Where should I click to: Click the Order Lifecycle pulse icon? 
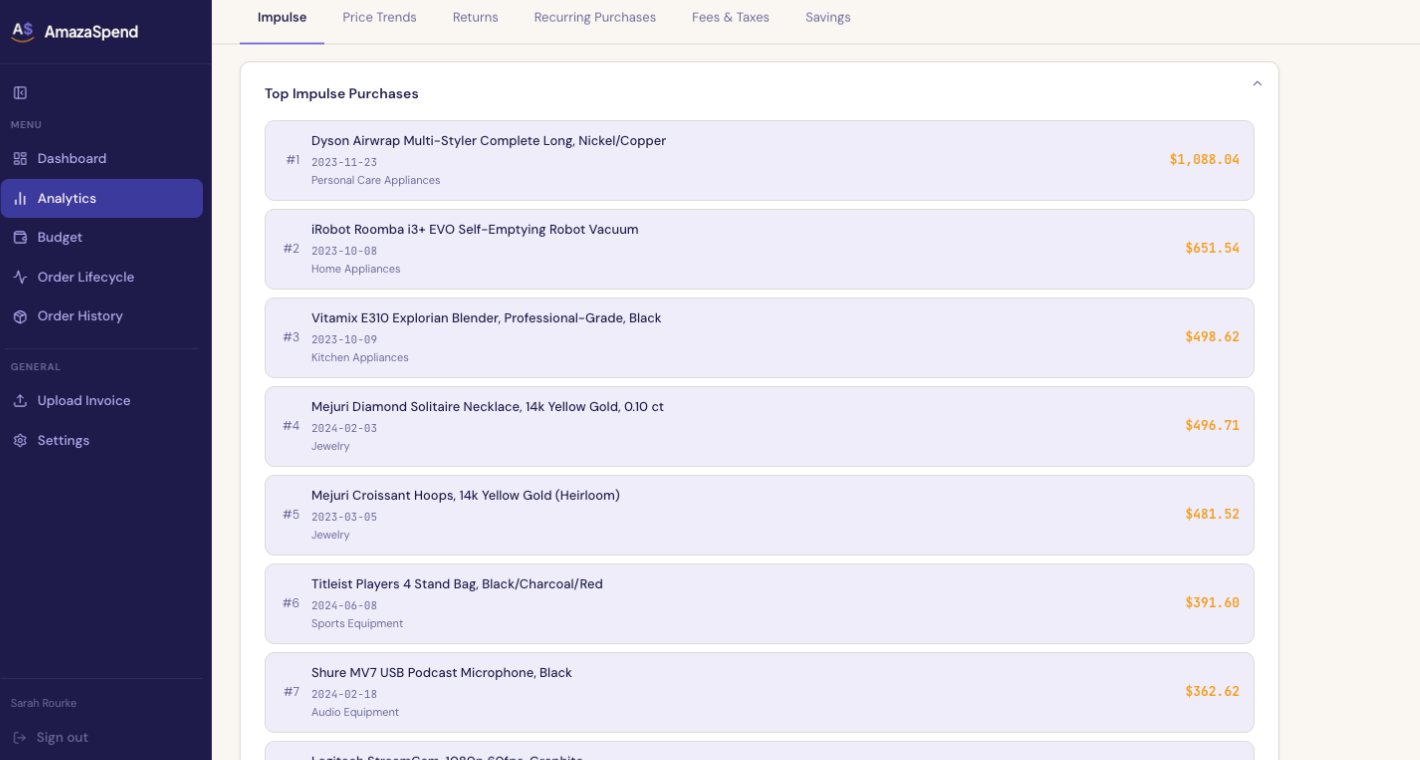pyautogui.click(x=20, y=277)
